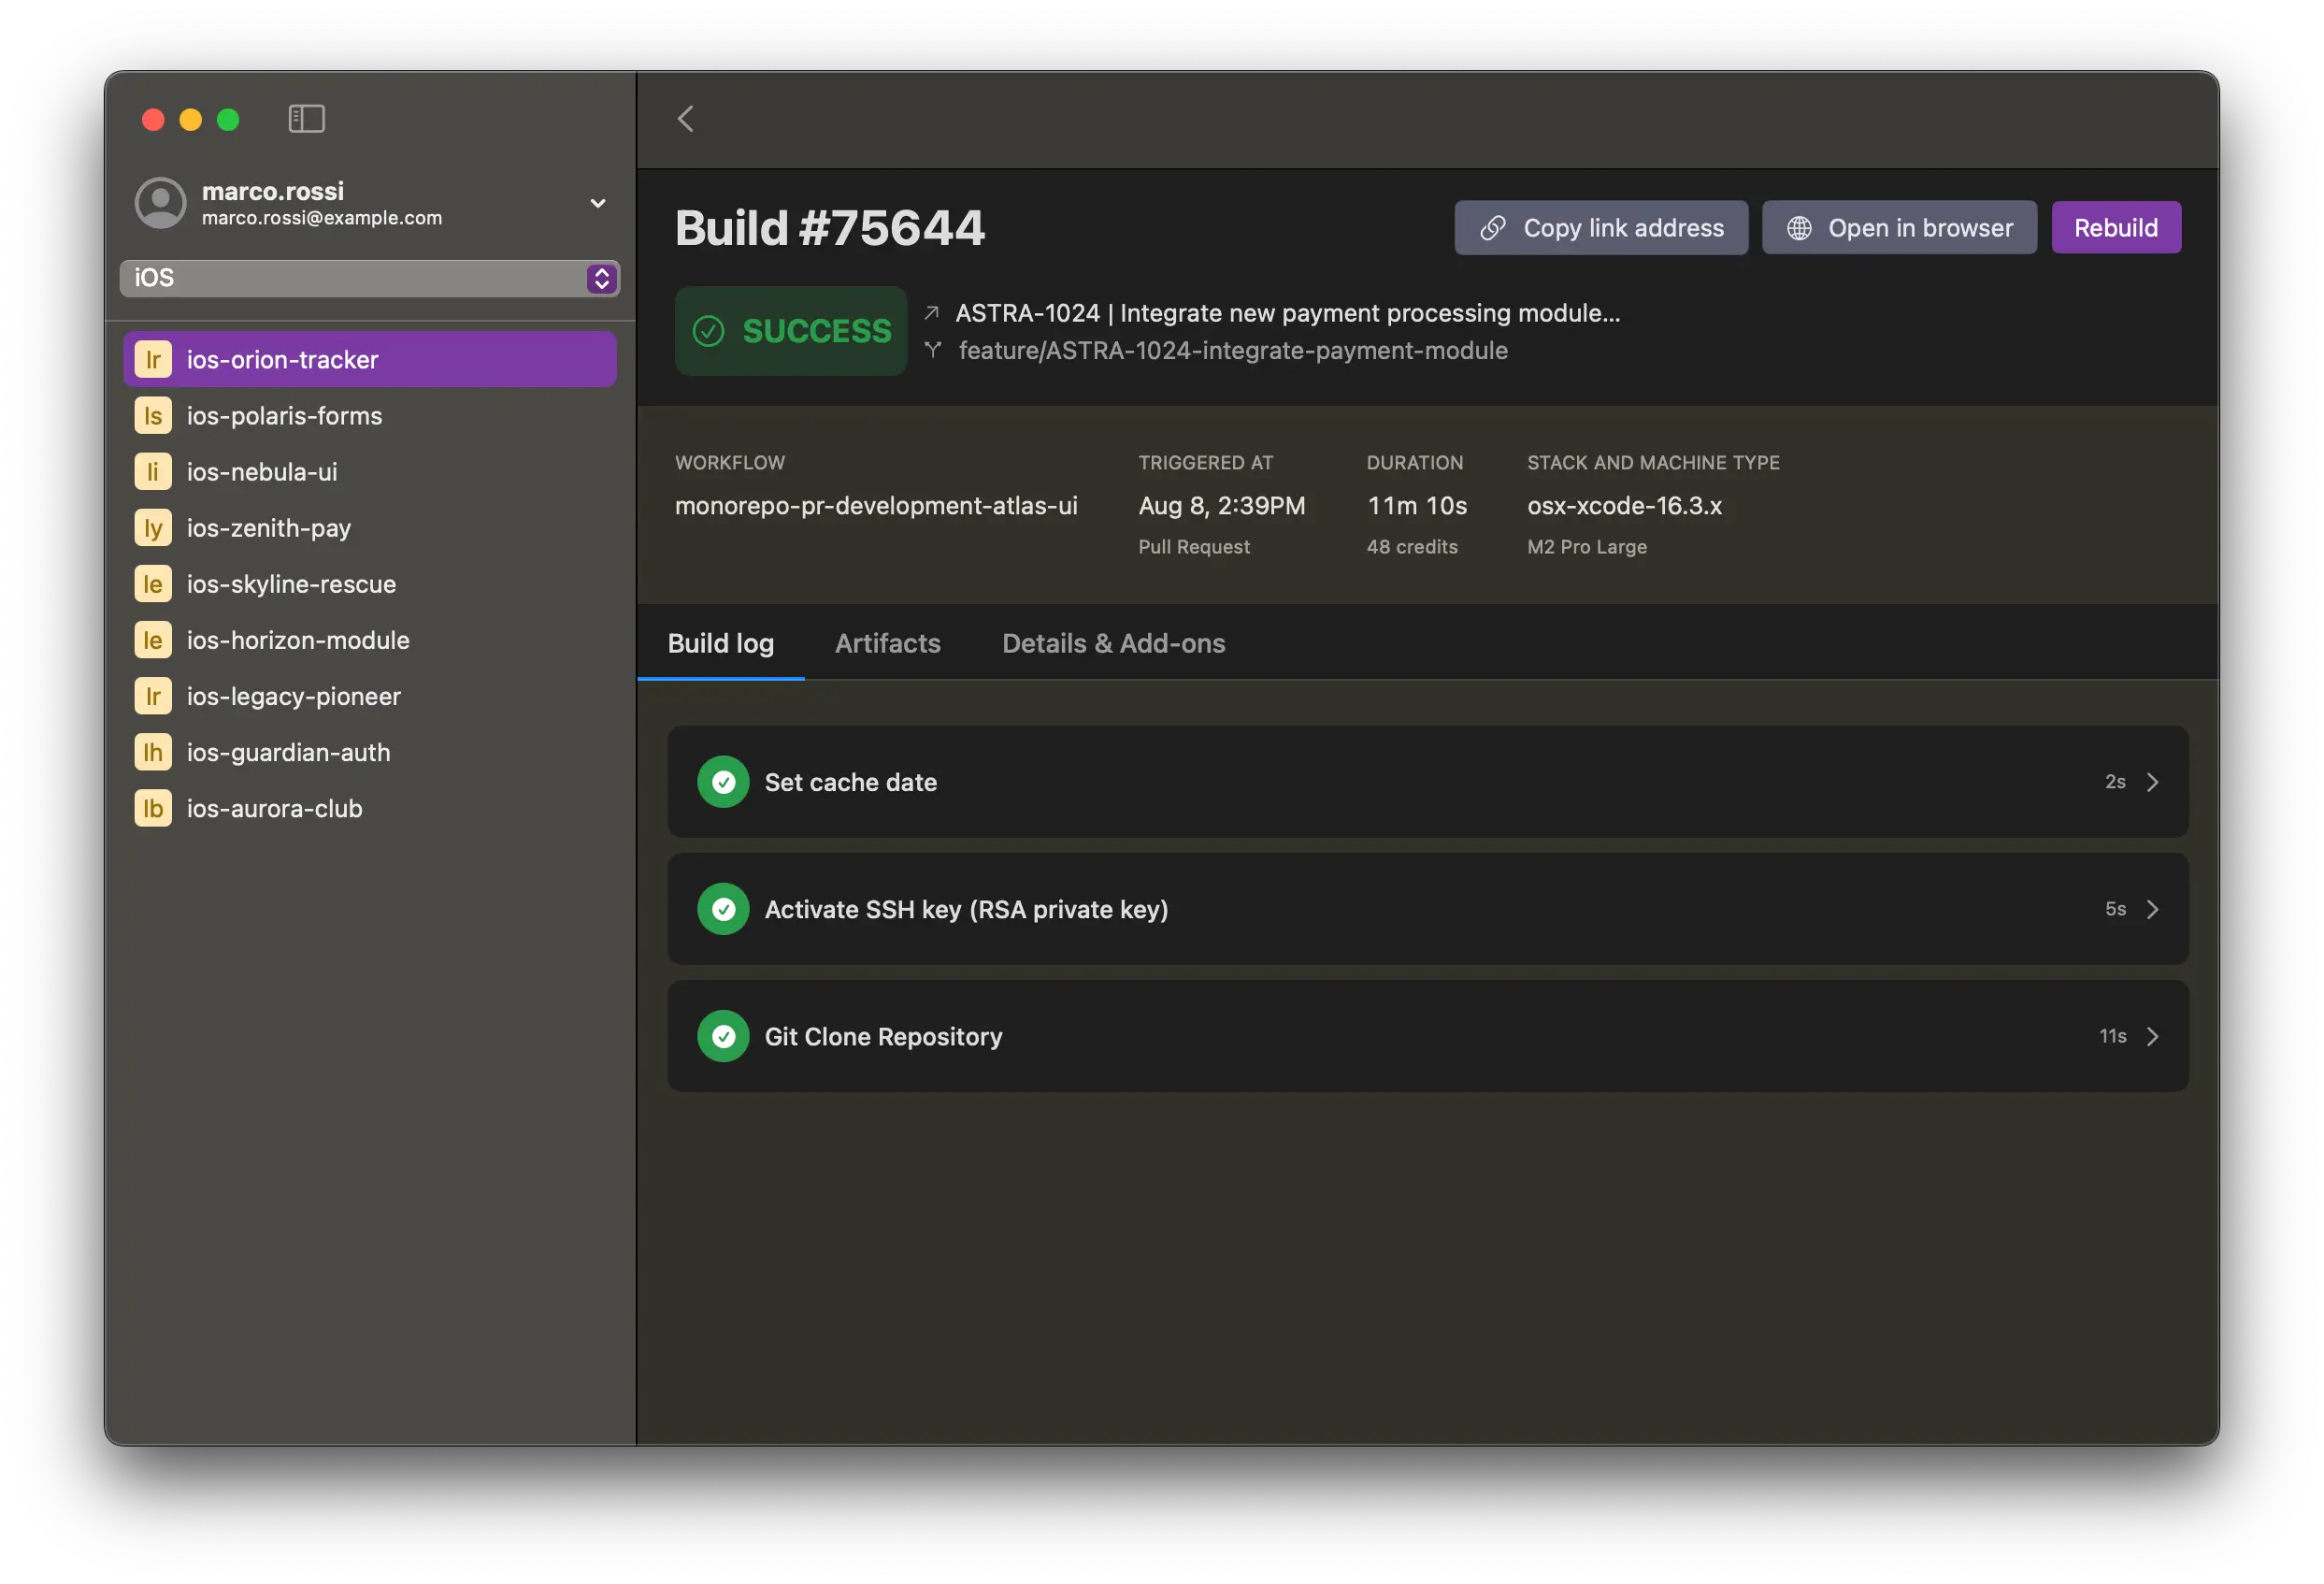Go back using the chevron arrow
Viewport: 2324px width, 1584px height.
point(685,119)
